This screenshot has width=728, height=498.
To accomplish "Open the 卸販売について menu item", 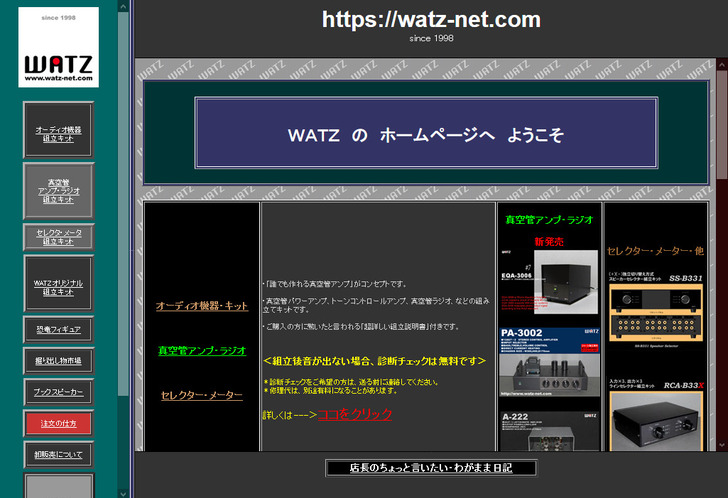I will (58, 455).
